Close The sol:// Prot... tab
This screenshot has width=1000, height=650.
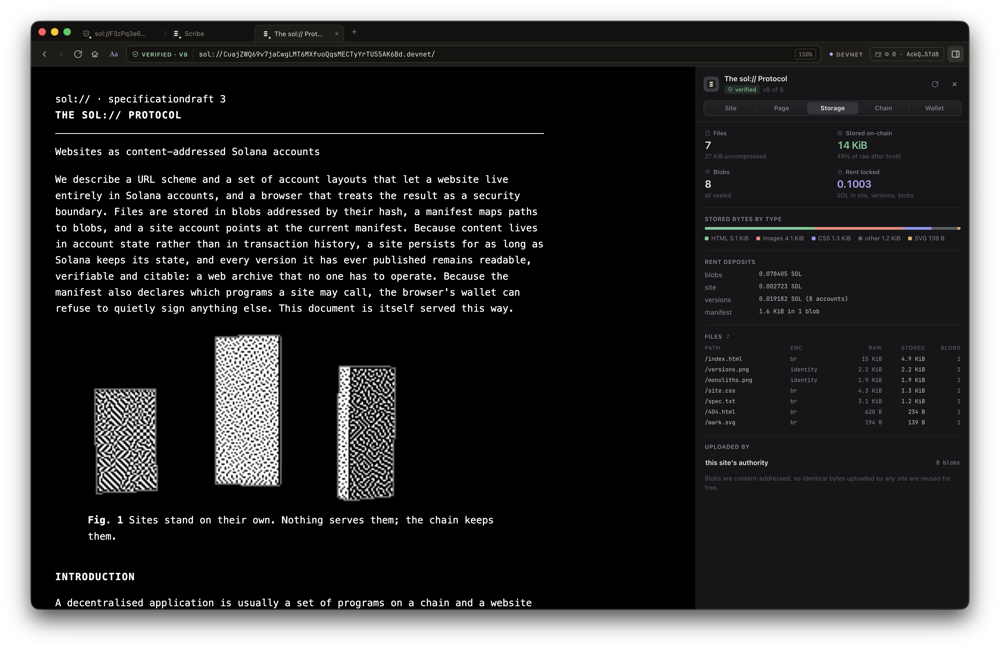click(x=337, y=34)
